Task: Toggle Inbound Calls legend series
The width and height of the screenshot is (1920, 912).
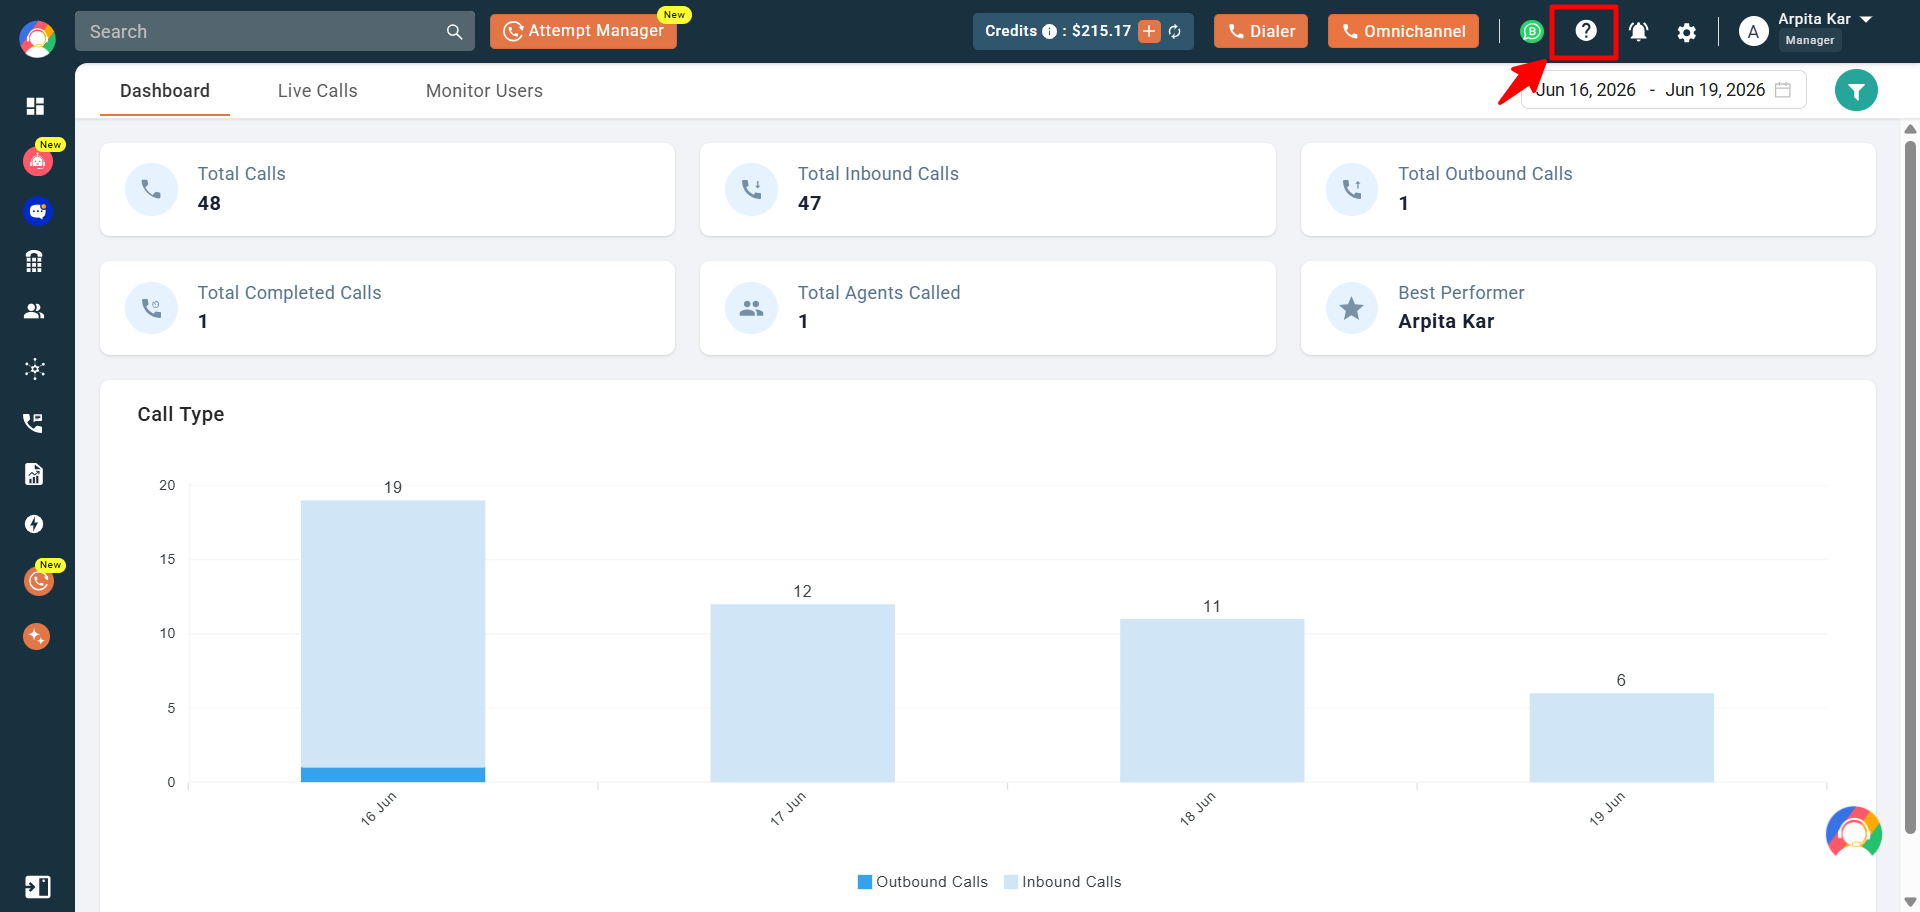Action: coord(1063,882)
